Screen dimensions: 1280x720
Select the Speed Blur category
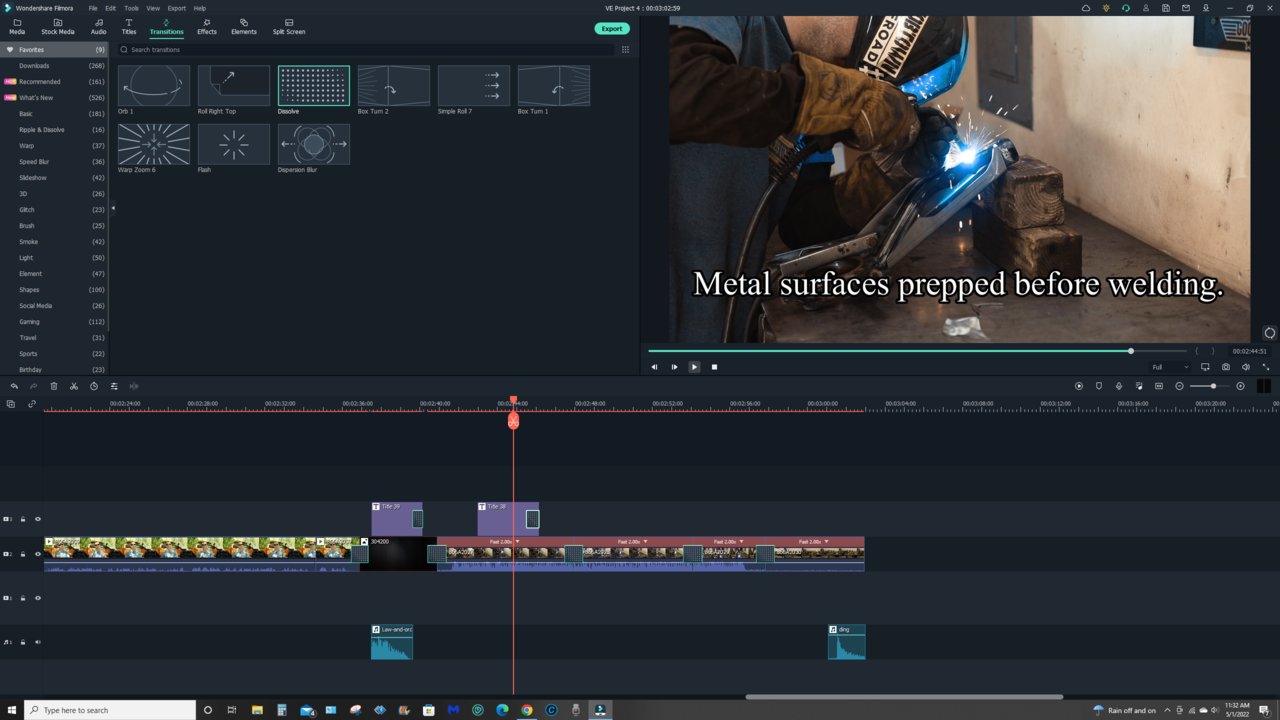click(54, 161)
